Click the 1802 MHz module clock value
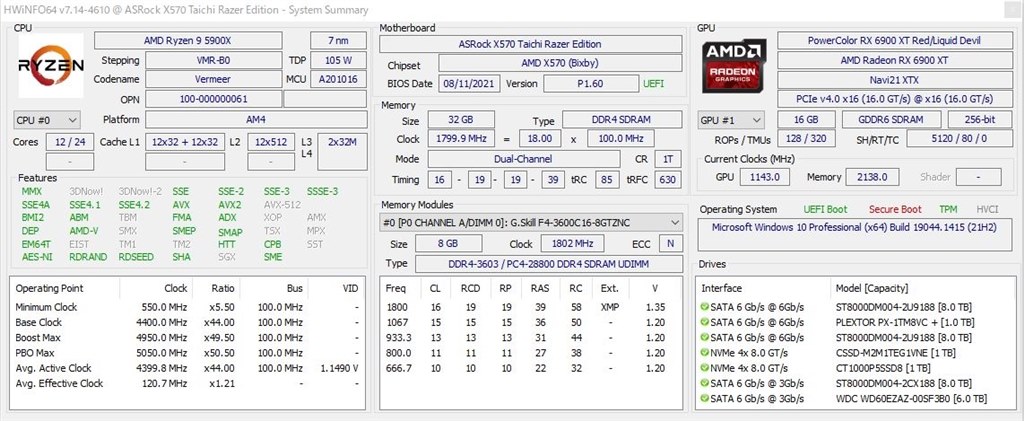The width and height of the screenshot is (1024, 421). (573, 243)
